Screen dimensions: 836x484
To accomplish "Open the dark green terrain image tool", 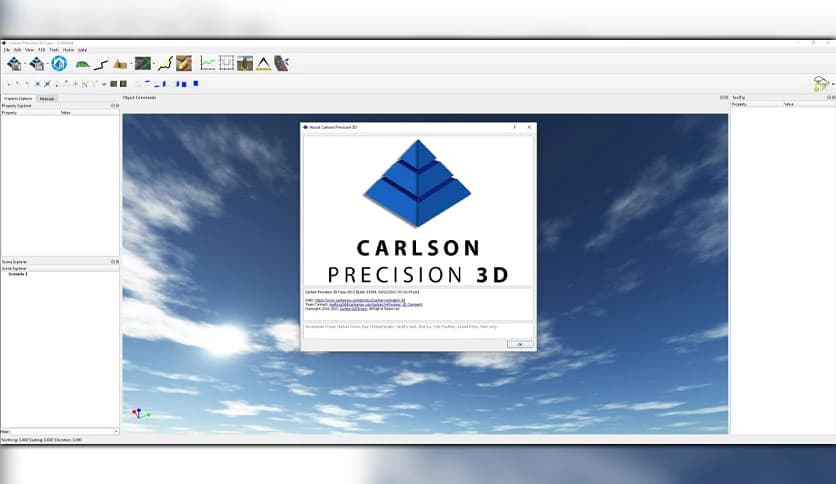I will coord(142,63).
